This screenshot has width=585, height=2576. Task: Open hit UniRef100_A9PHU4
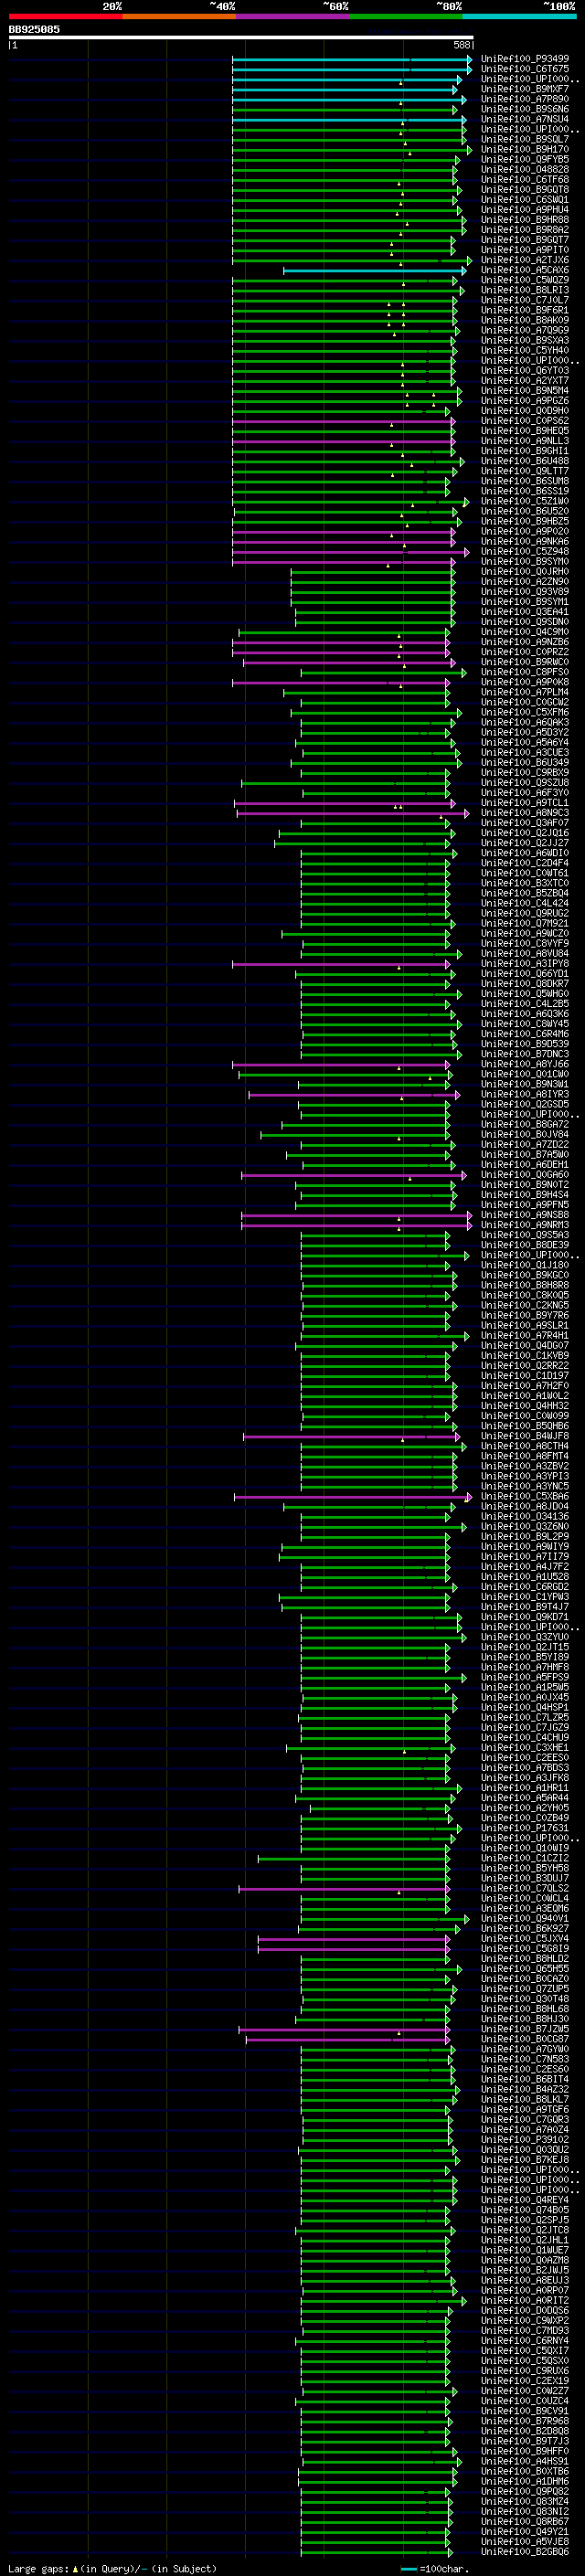pyautogui.click(x=525, y=210)
